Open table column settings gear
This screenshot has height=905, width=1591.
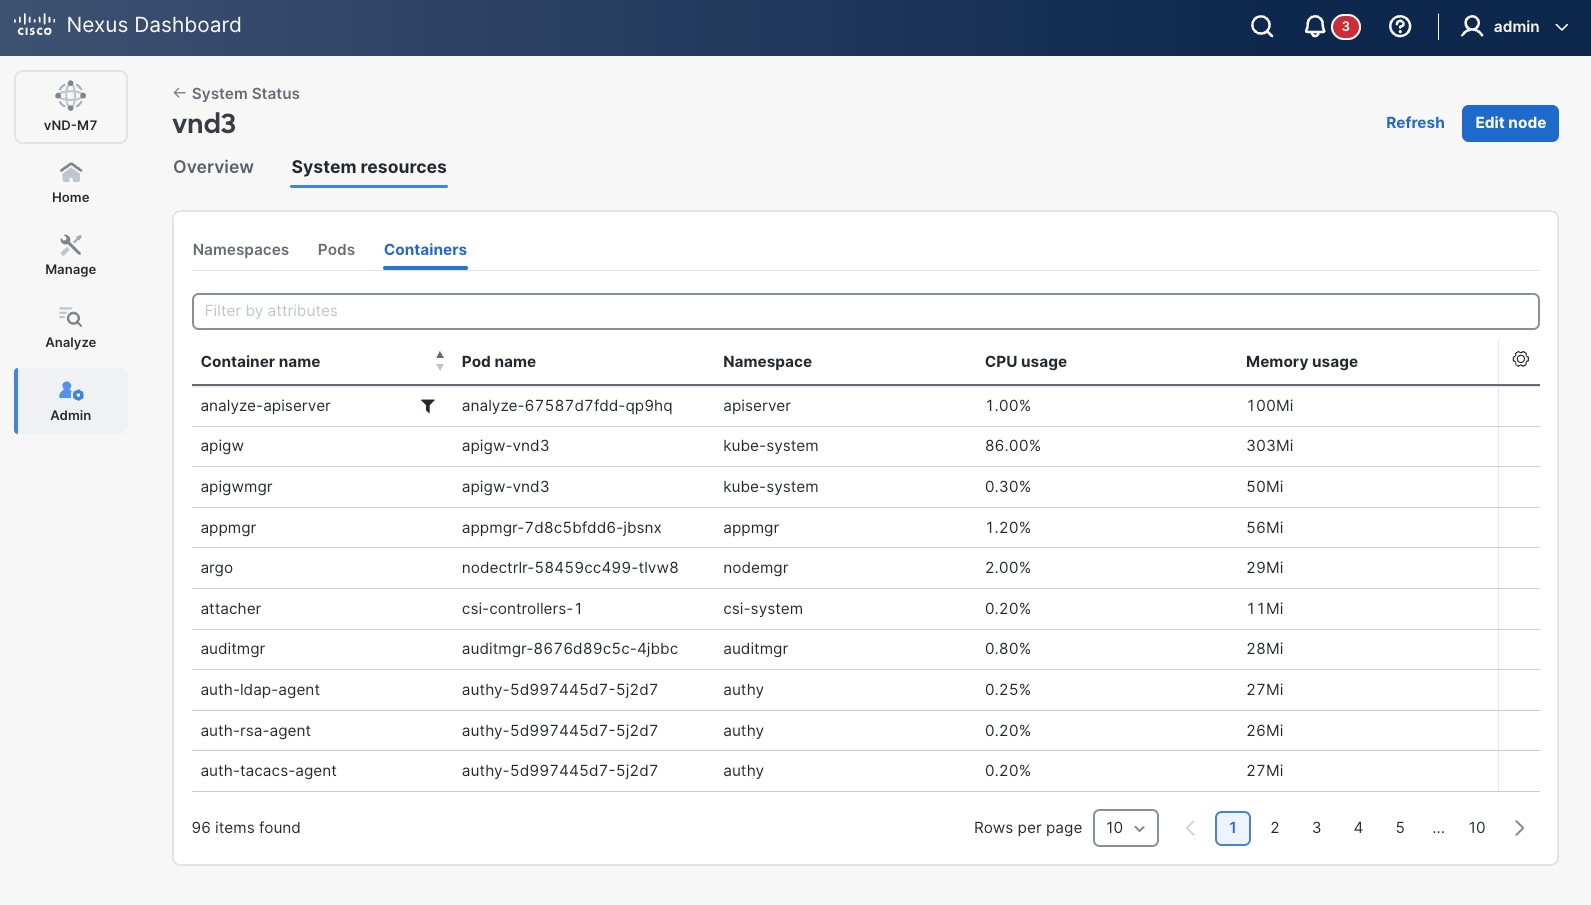tap(1521, 359)
